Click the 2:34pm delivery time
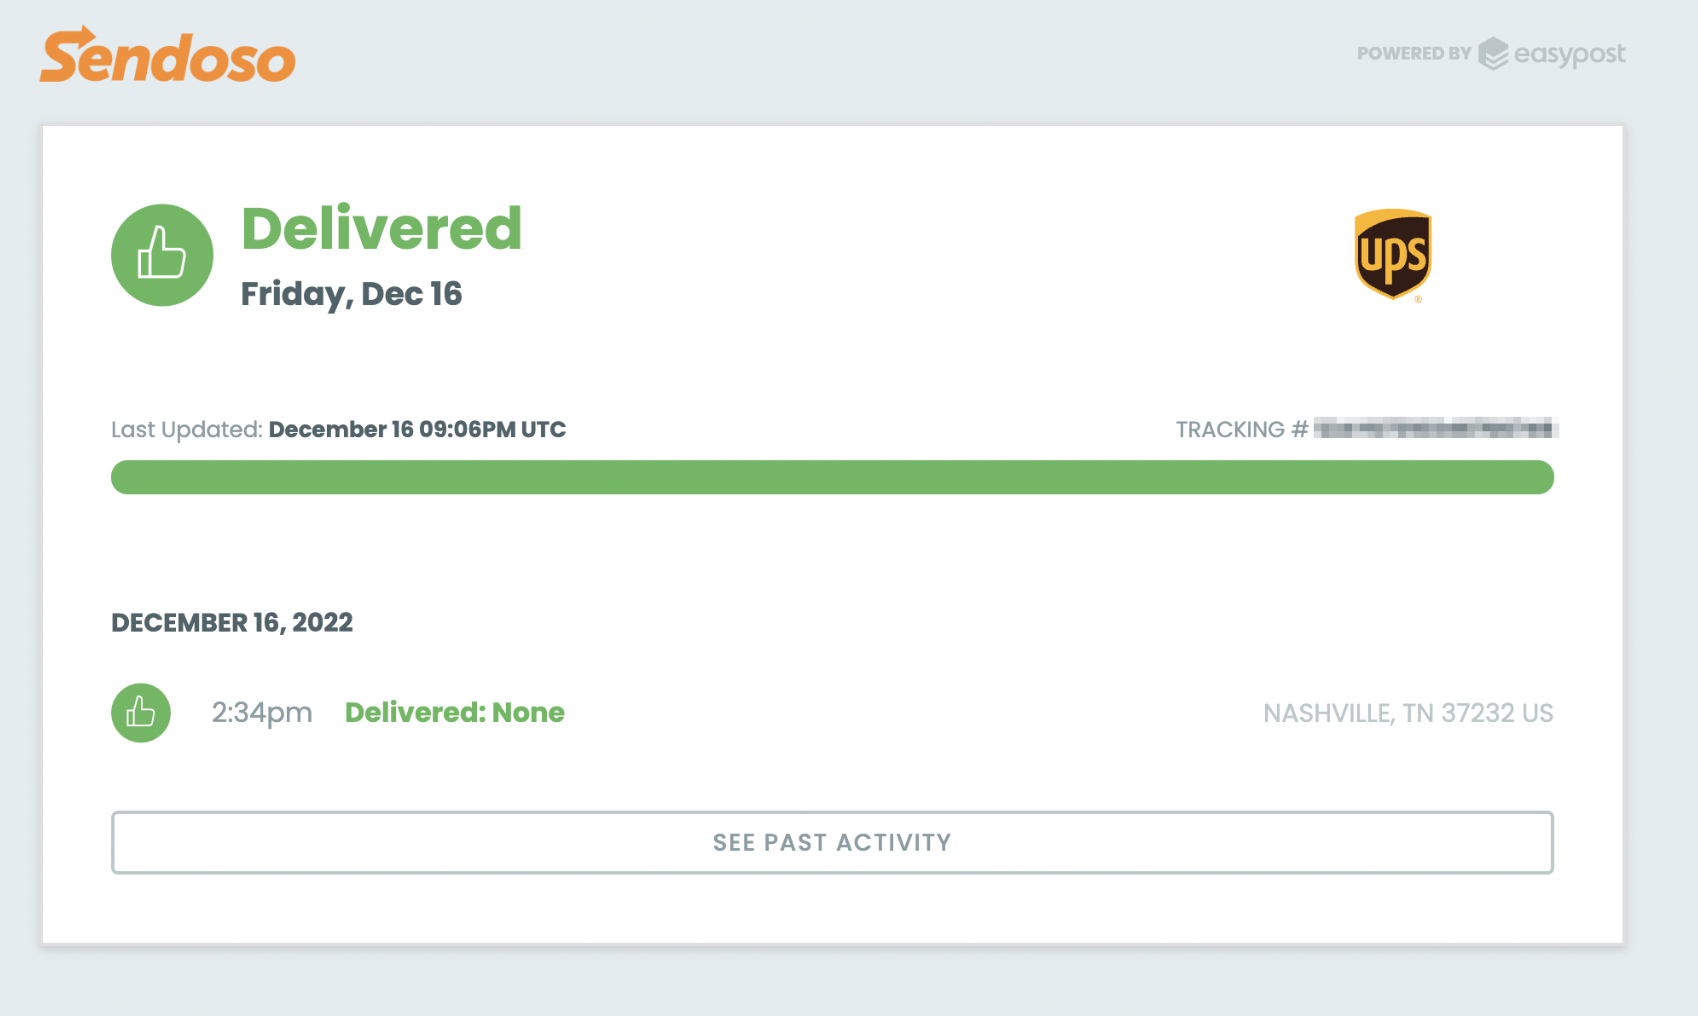Image resolution: width=1698 pixels, height=1016 pixels. click(x=261, y=712)
